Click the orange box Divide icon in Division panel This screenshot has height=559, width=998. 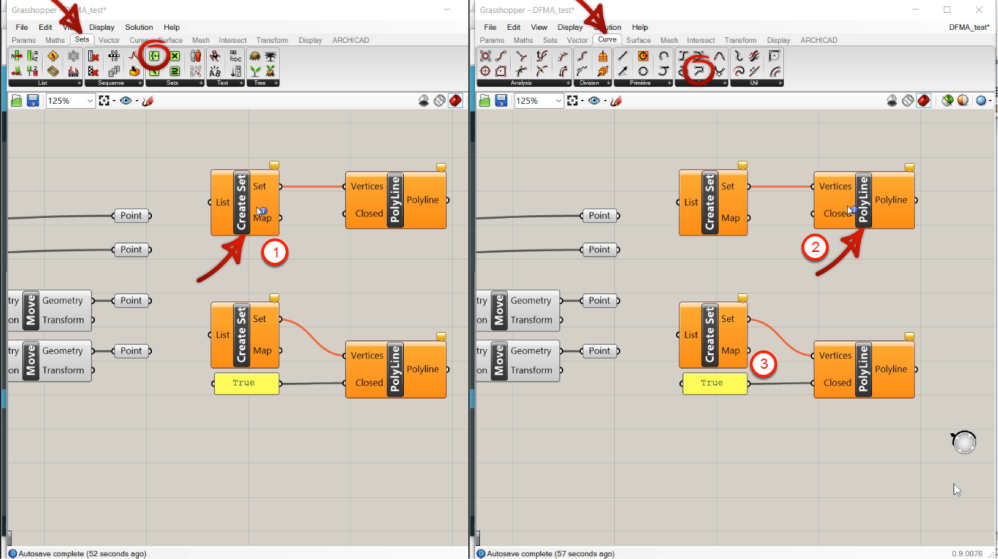602,56
